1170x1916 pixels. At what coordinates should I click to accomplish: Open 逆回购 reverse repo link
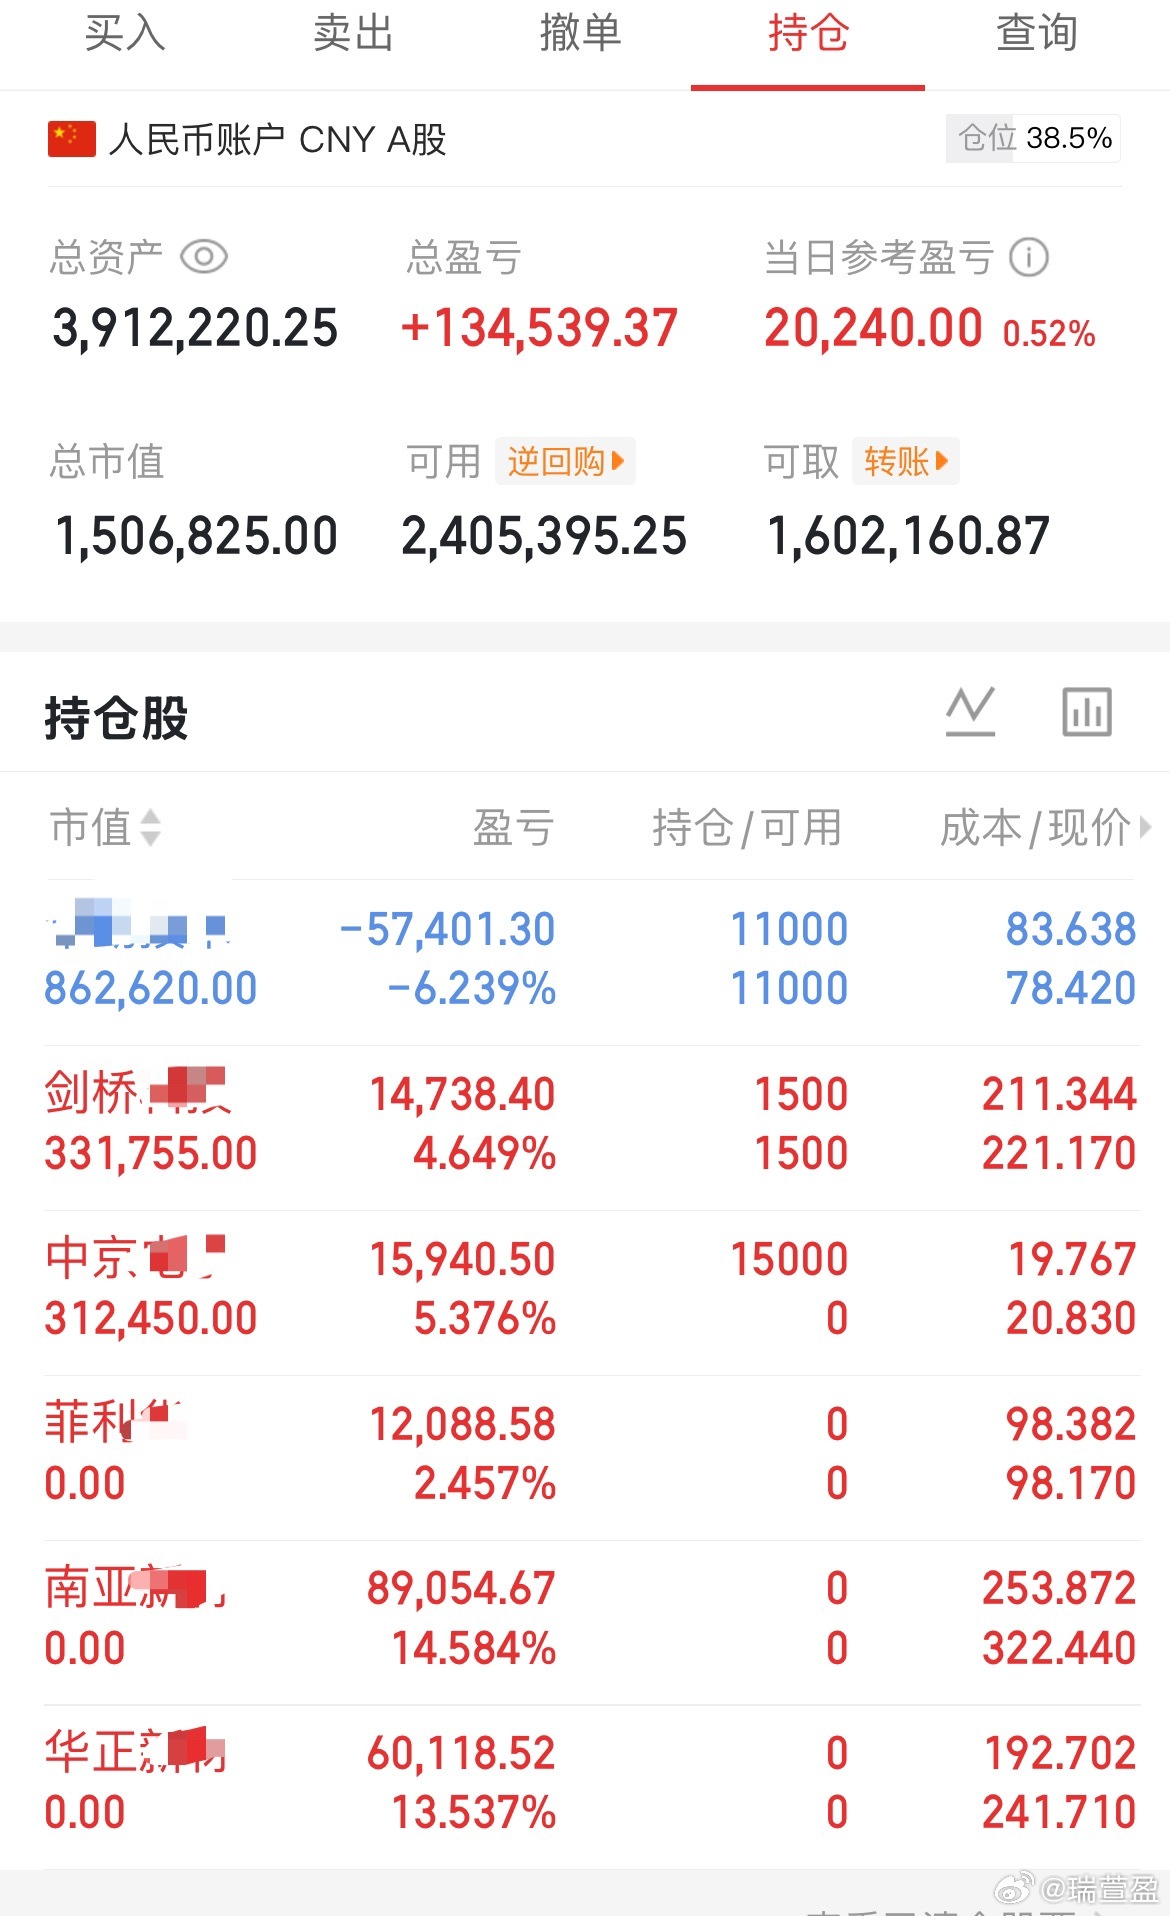tap(565, 461)
